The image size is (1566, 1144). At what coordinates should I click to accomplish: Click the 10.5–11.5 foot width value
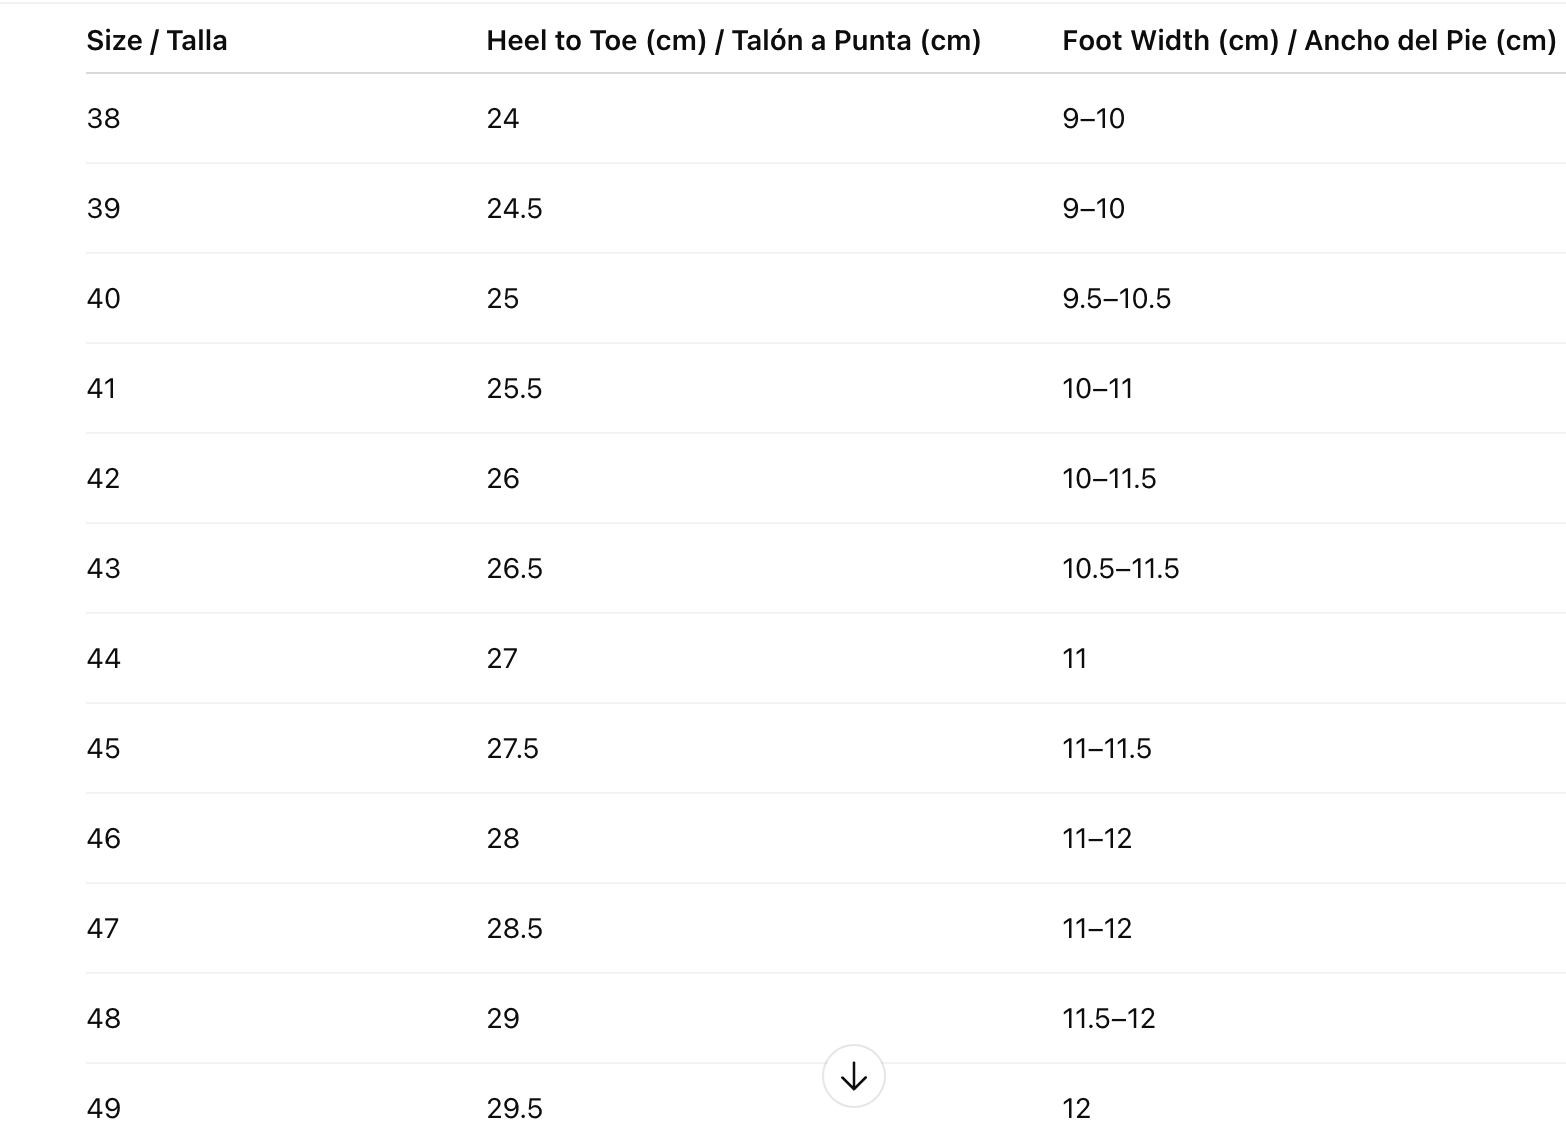click(1120, 569)
